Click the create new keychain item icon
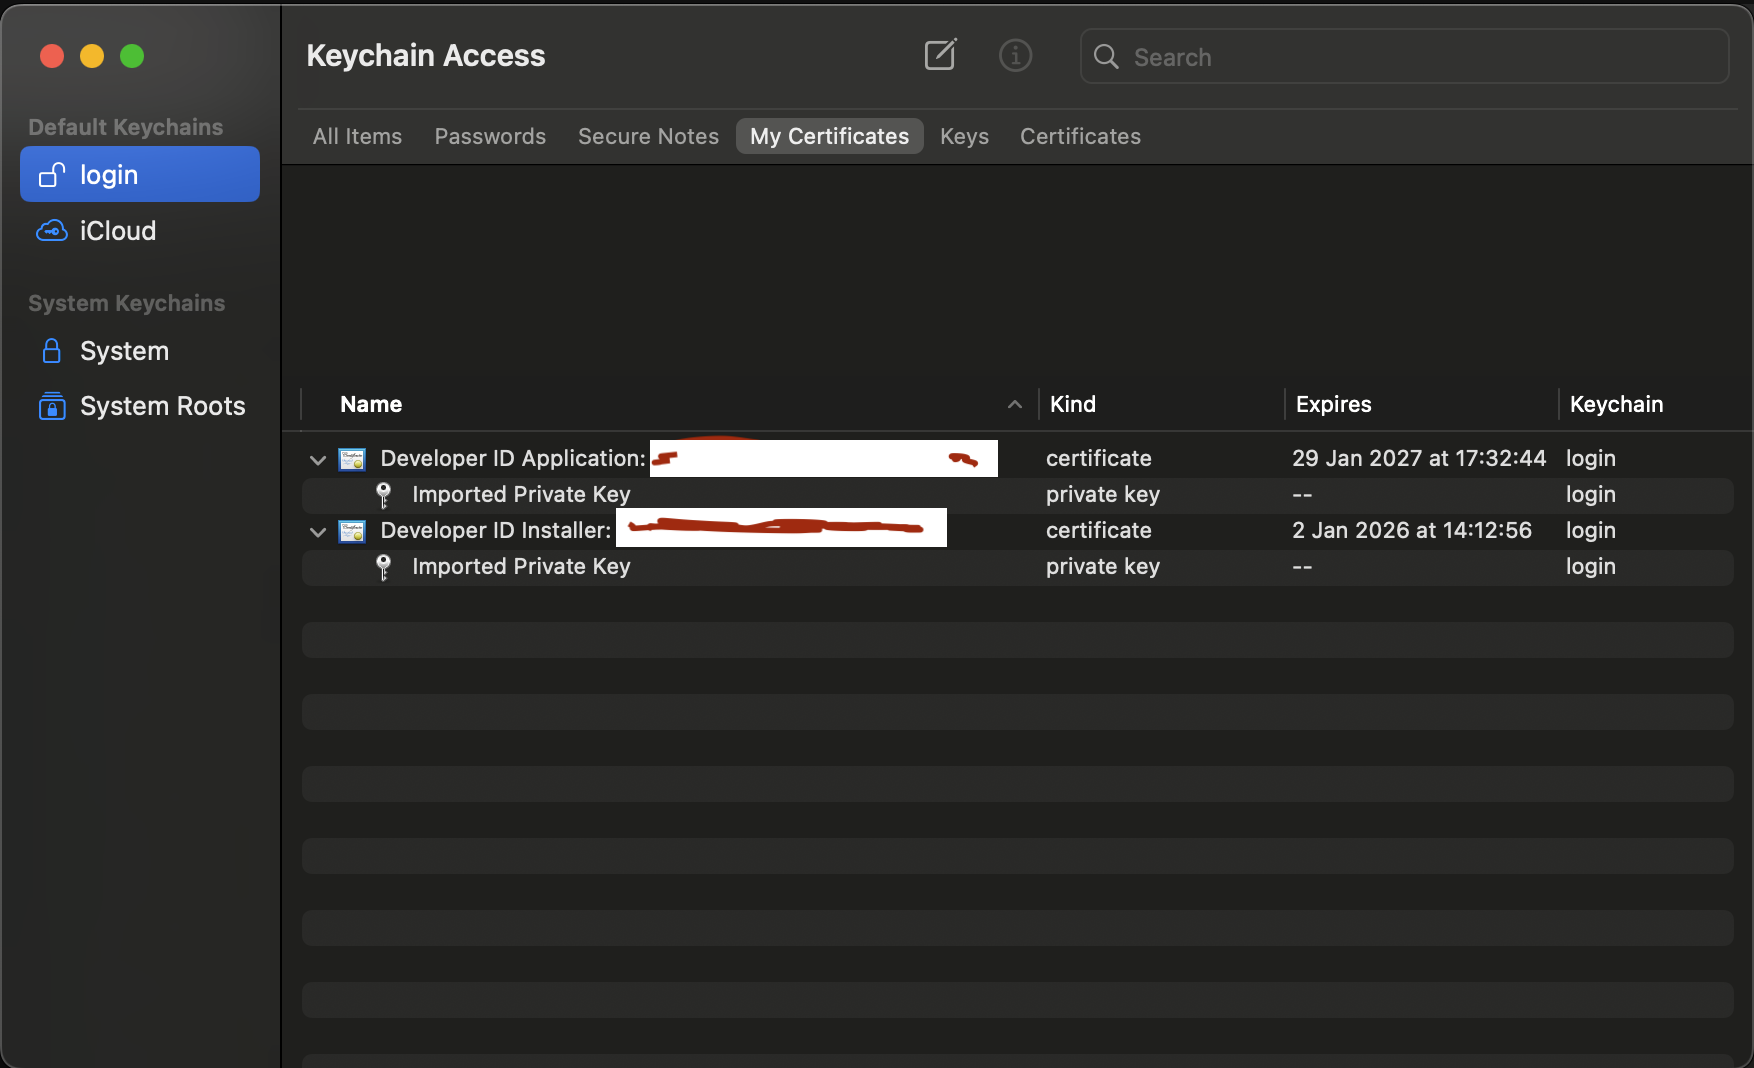This screenshot has height=1068, width=1754. [940, 55]
